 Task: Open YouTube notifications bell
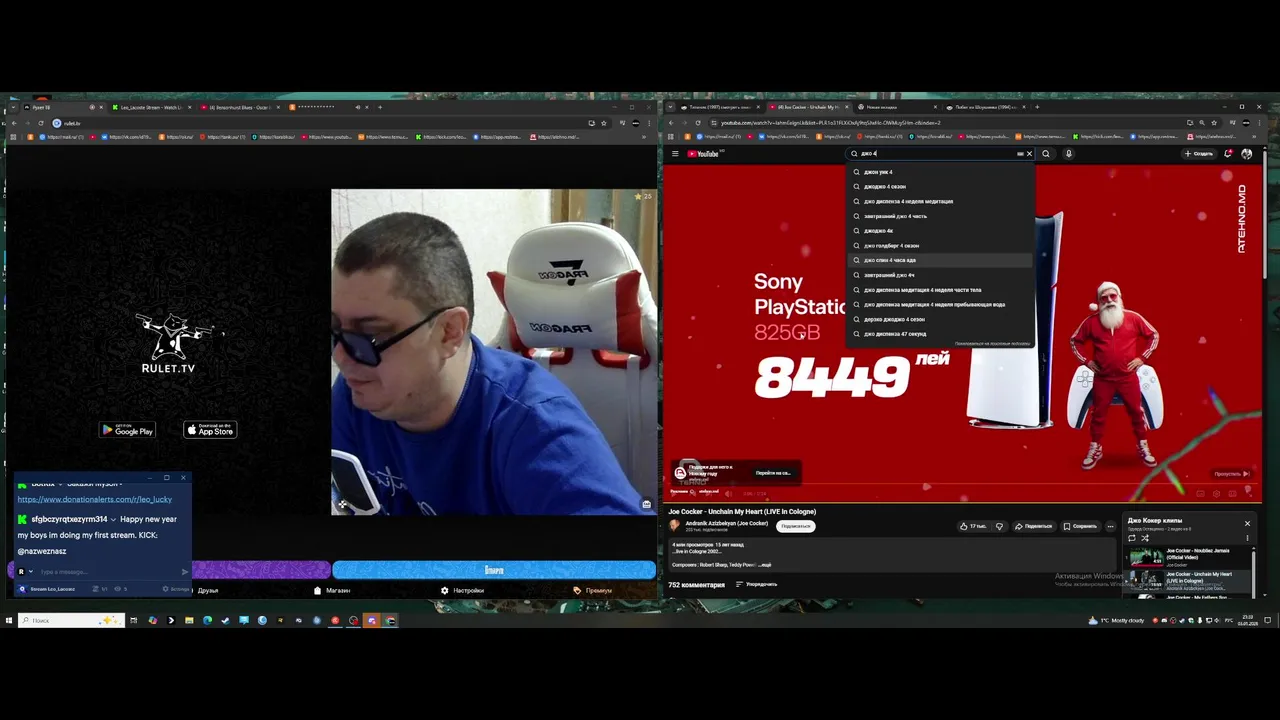(x=1228, y=154)
